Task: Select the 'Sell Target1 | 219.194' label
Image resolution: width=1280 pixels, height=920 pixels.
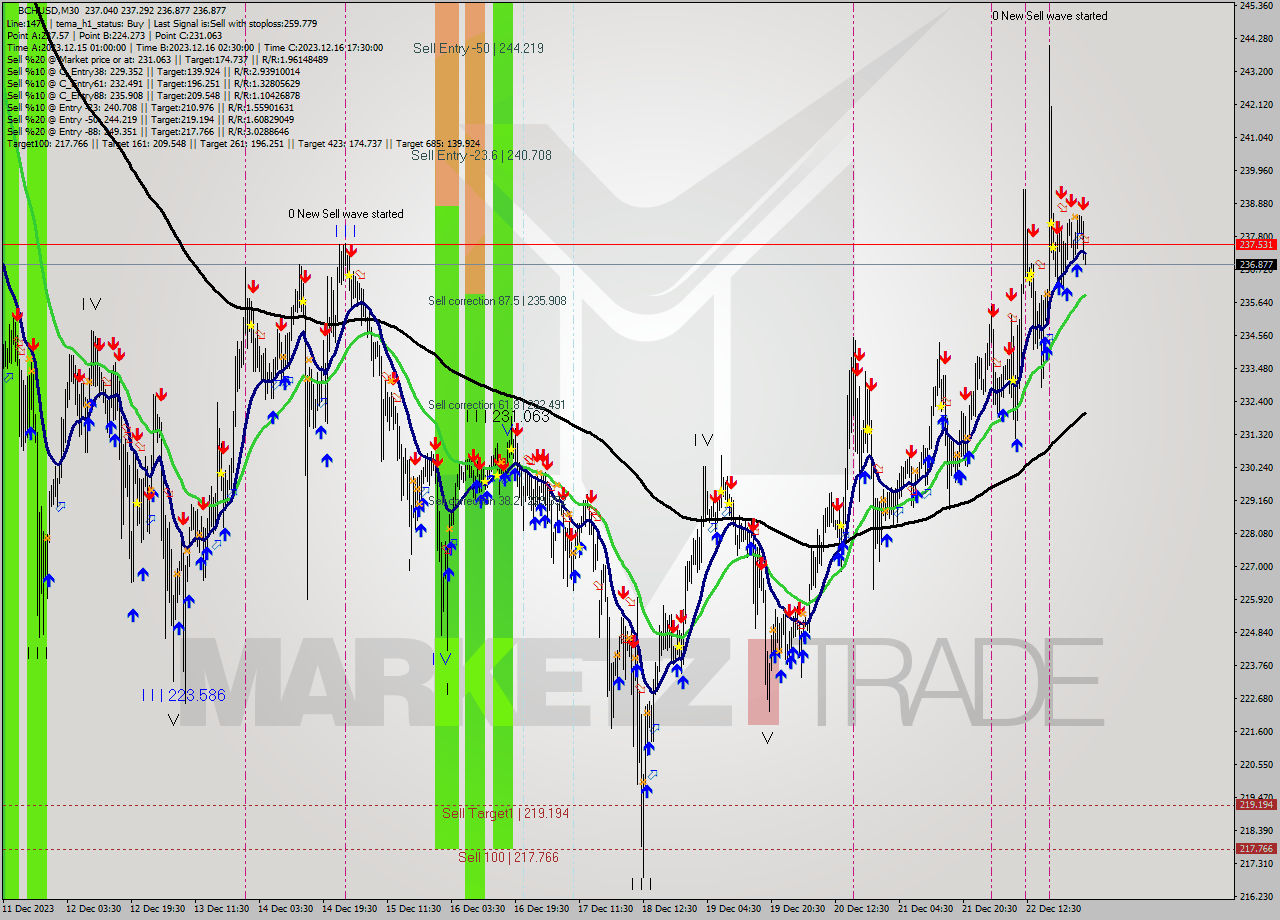Action: pos(505,813)
